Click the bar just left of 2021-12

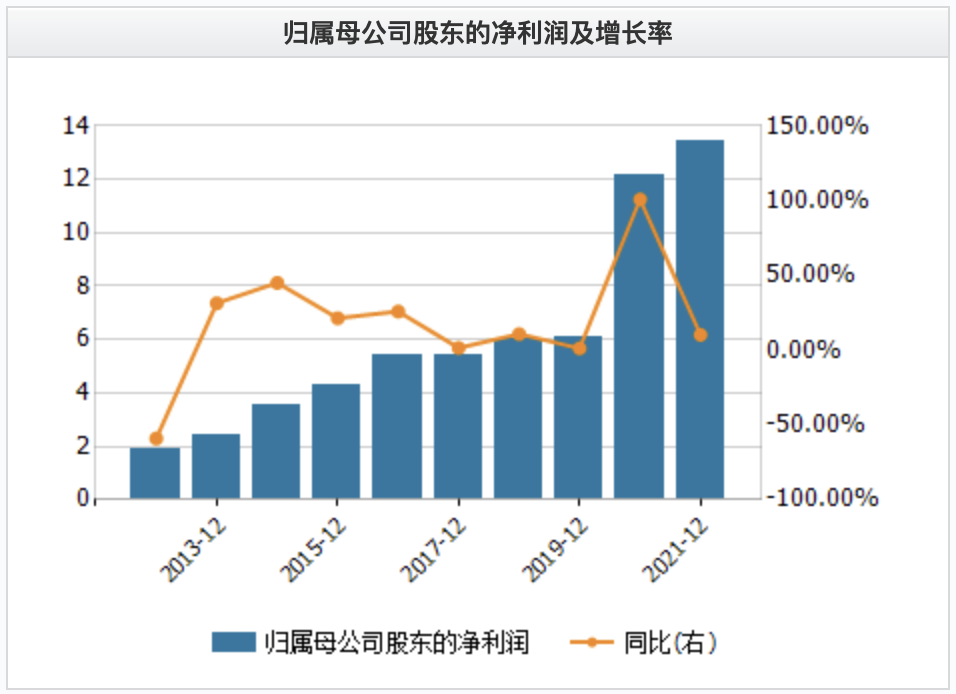639,336
